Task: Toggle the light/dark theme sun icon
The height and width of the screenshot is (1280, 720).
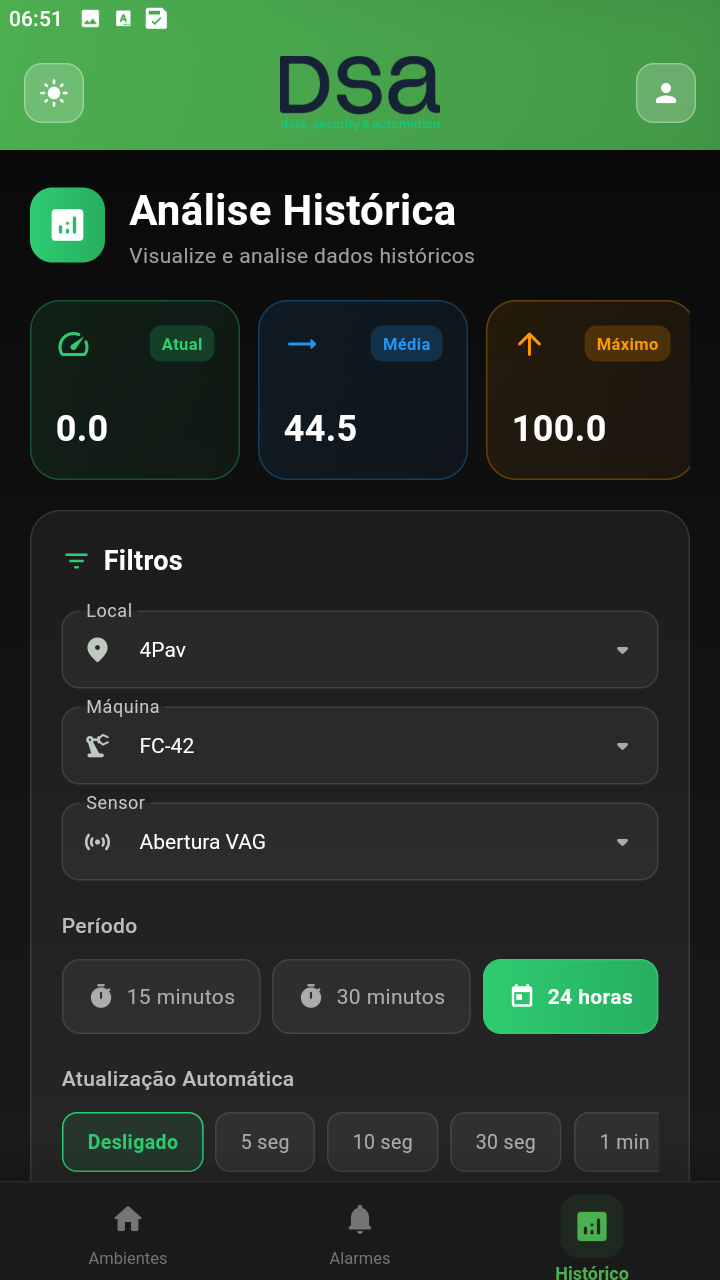Action: [54, 93]
